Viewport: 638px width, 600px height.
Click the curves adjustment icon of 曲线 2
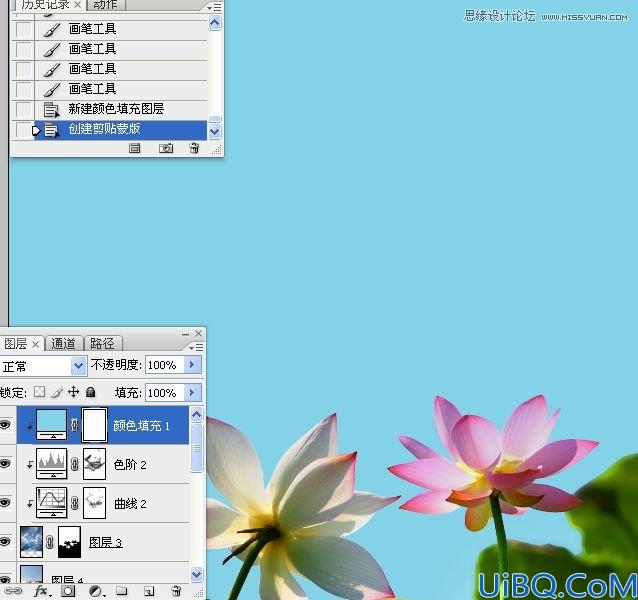[x=52, y=503]
